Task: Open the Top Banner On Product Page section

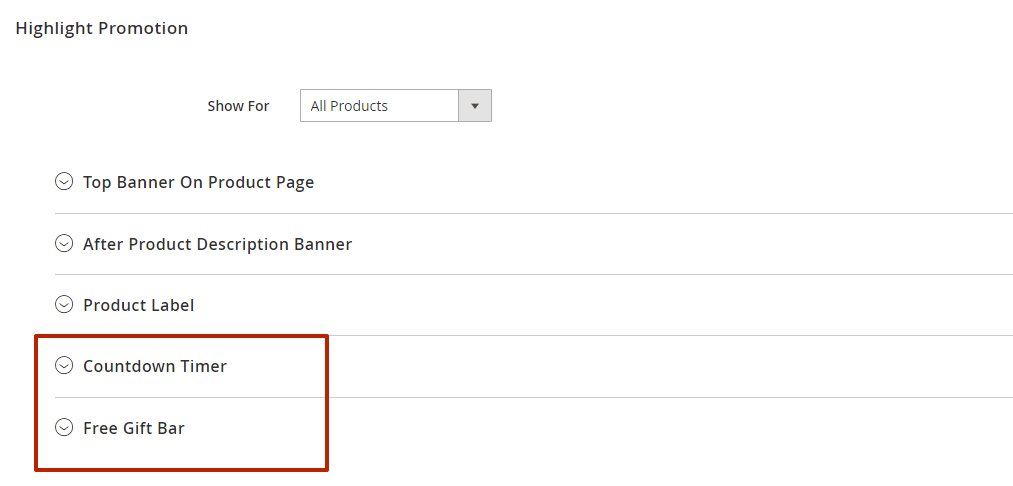Action: click(198, 182)
